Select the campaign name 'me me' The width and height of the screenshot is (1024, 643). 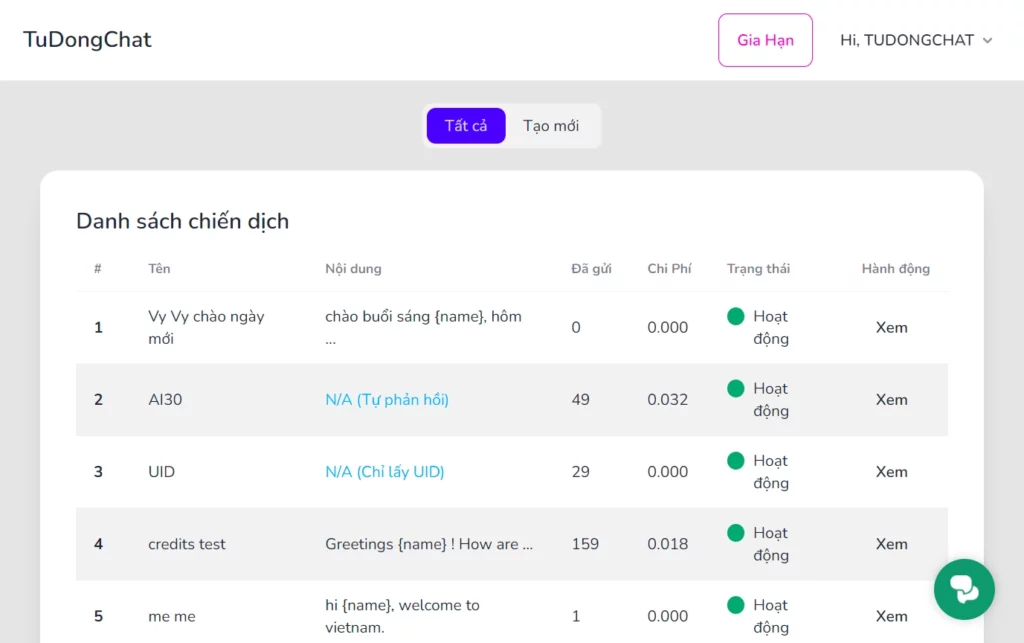172,616
